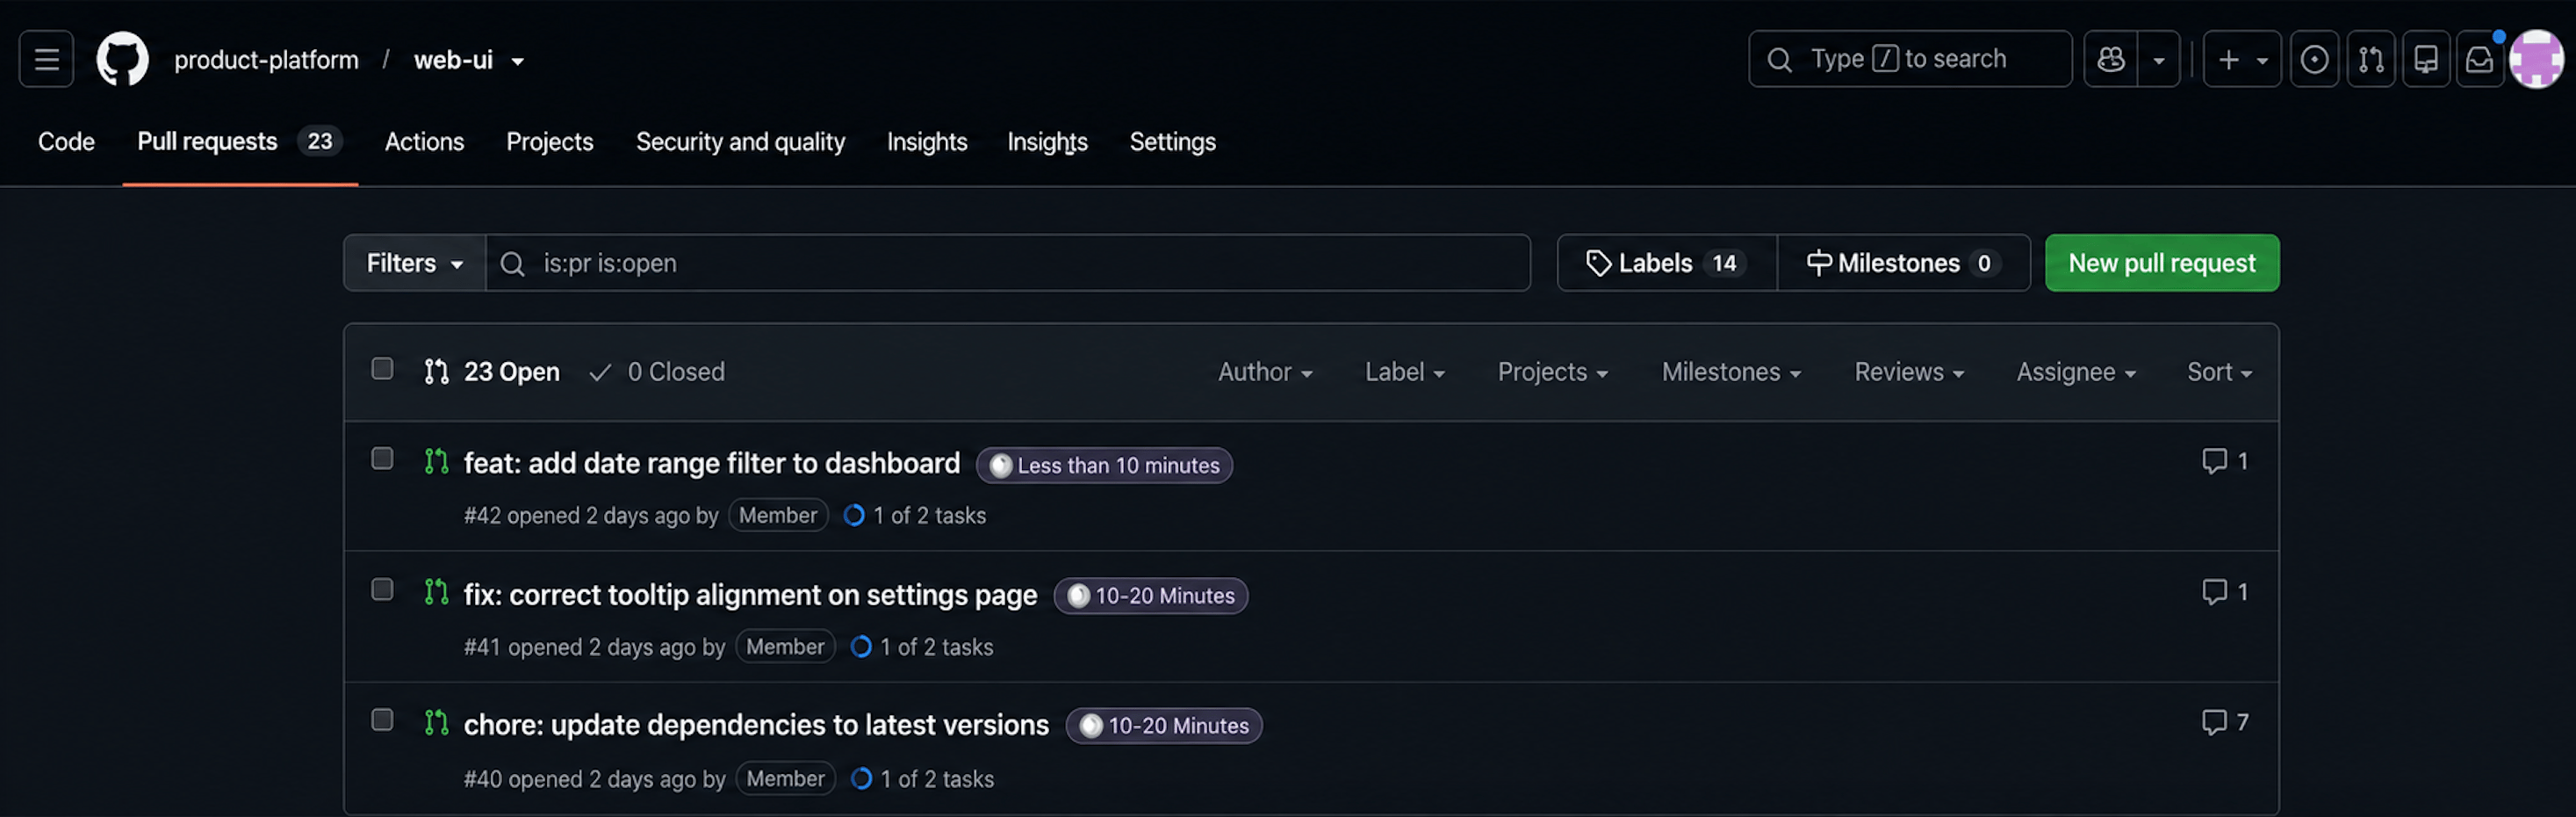This screenshot has width=2576, height=817.
Task: Click the 10-20 Minutes label on PR #40
Action: coord(1163,726)
